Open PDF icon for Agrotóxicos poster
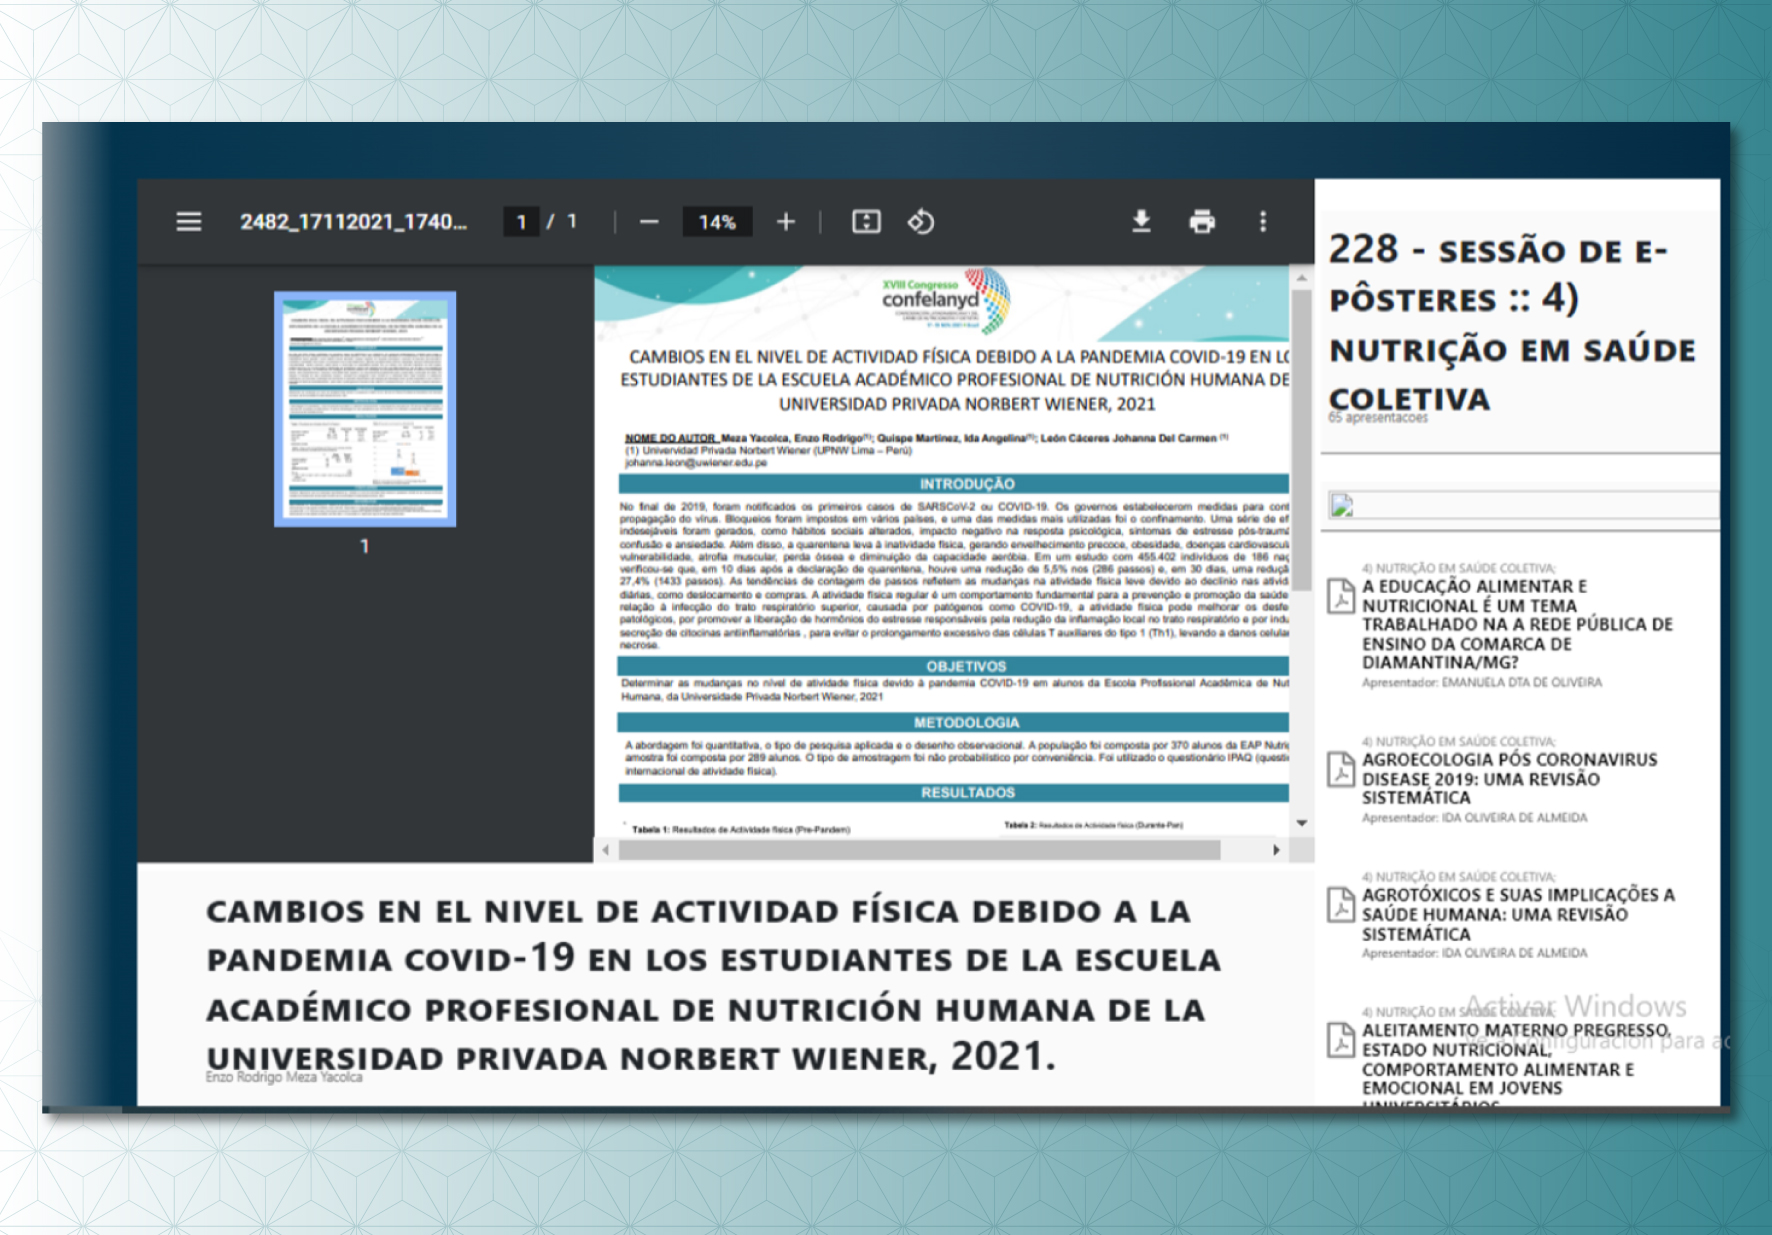 click(1341, 904)
